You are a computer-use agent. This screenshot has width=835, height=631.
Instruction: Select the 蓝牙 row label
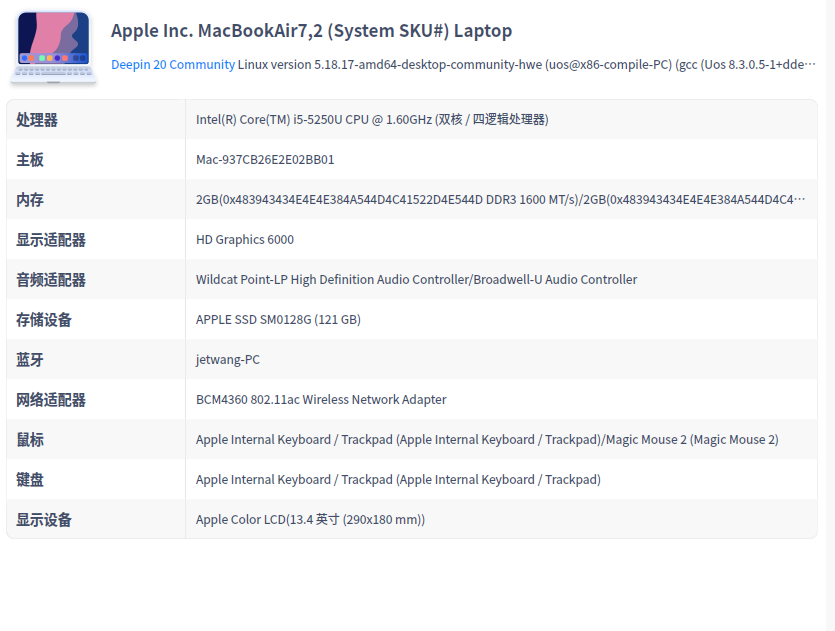30,359
